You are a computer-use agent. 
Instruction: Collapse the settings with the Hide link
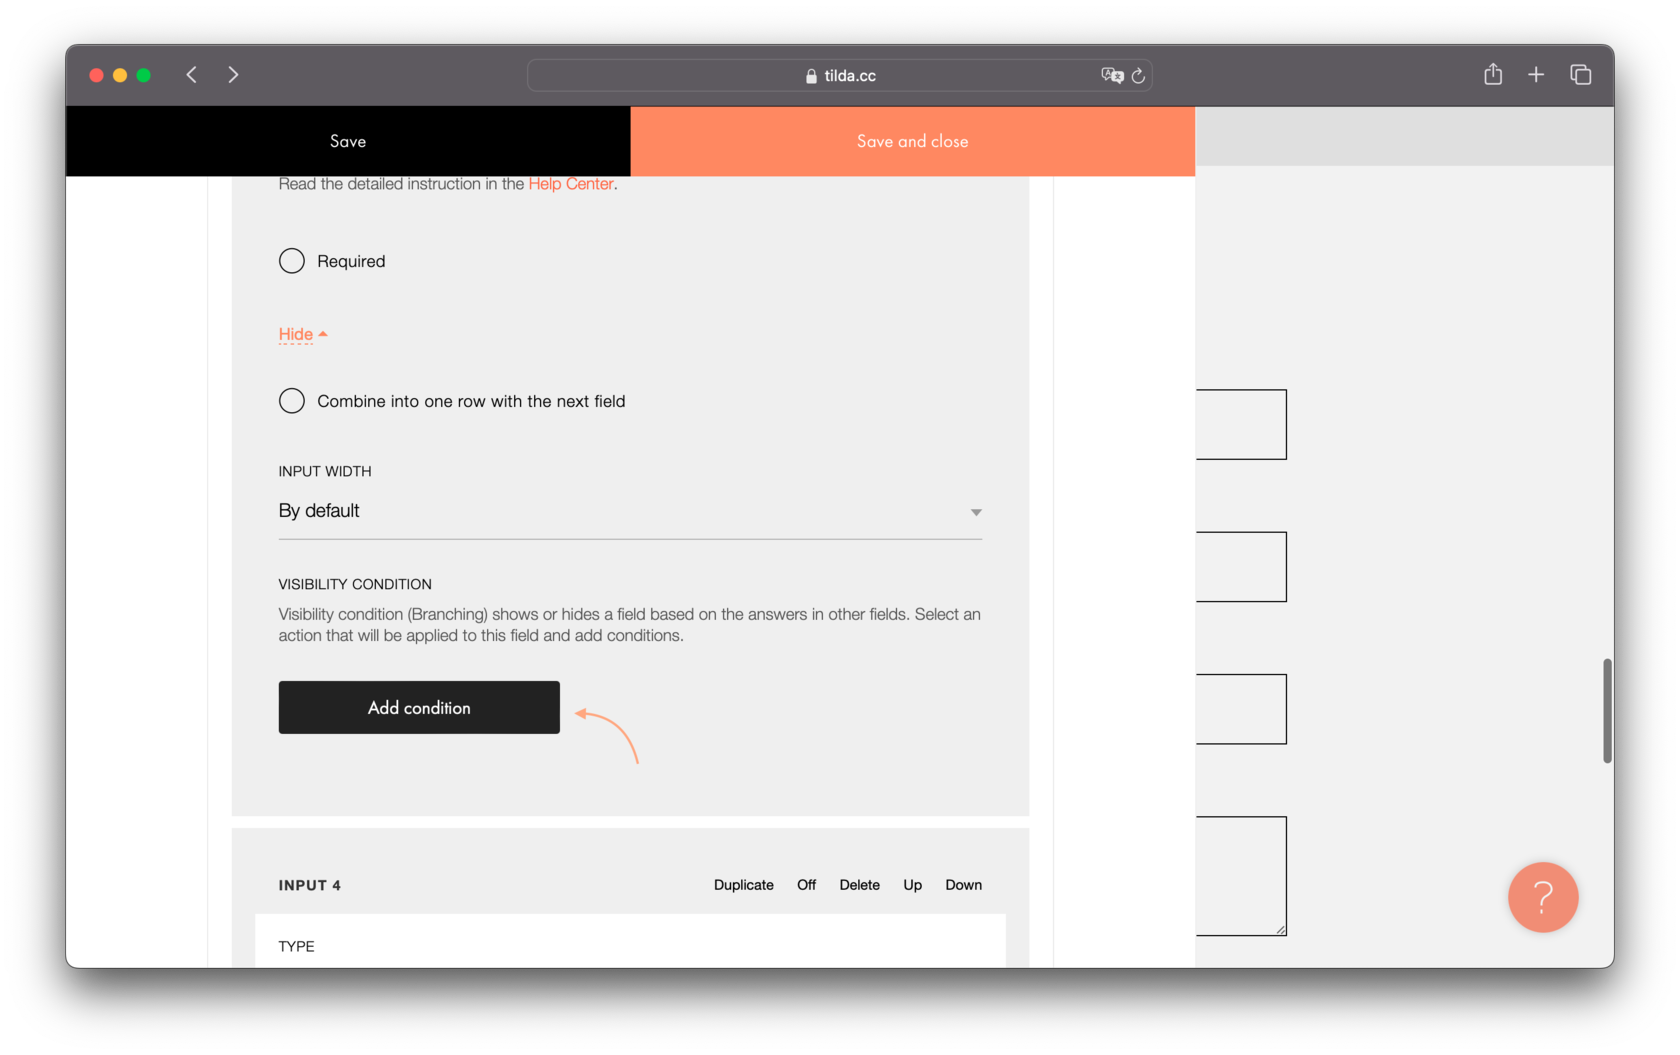[x=295, y=334]
